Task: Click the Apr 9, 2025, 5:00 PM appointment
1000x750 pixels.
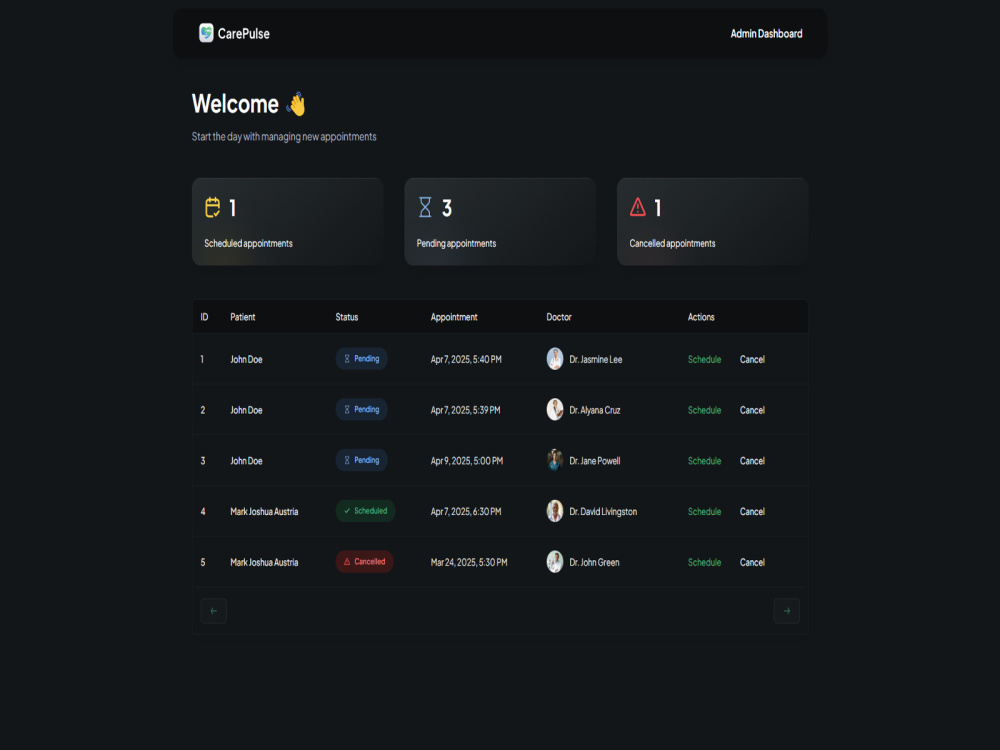Action: pyautogui.click(x=467, y=461)
